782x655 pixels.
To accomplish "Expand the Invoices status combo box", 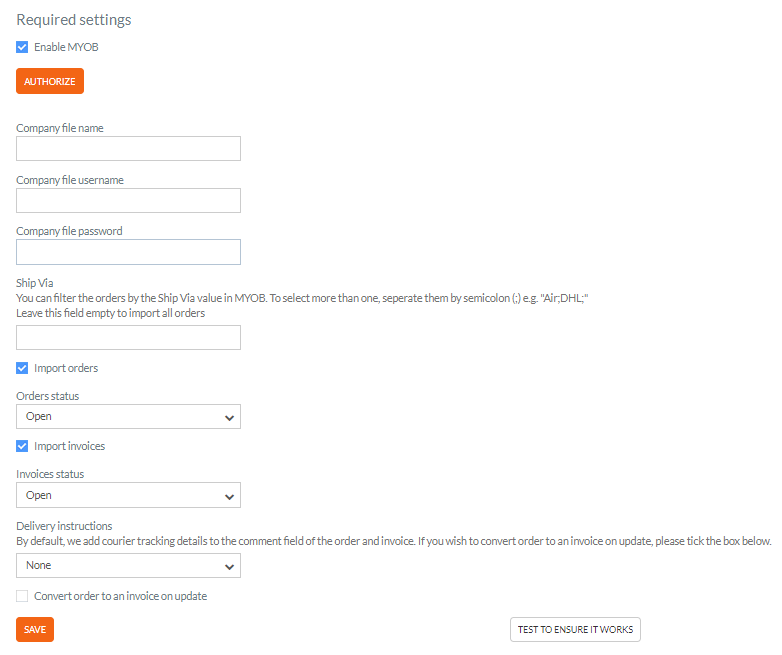I will click(128, 495).
